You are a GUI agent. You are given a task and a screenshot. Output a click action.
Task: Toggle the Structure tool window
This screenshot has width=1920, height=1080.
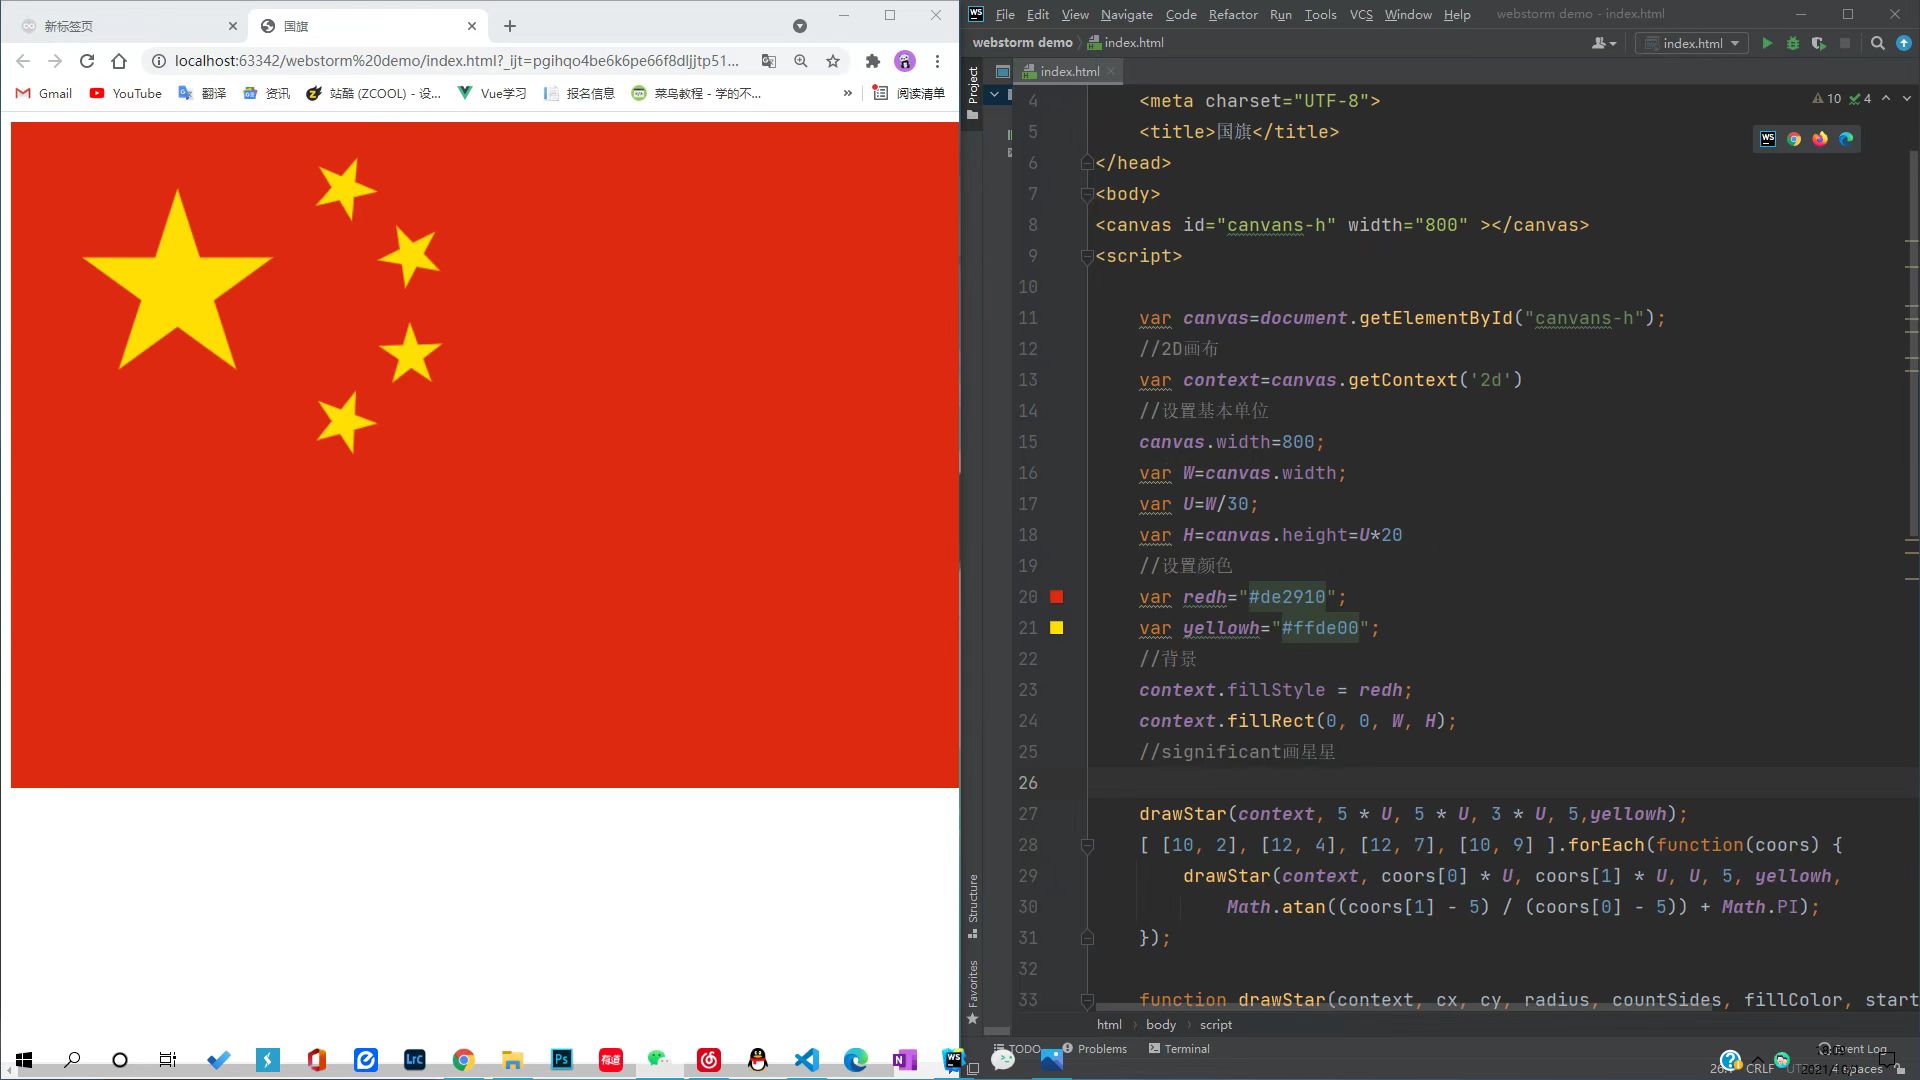pos(972,906)
